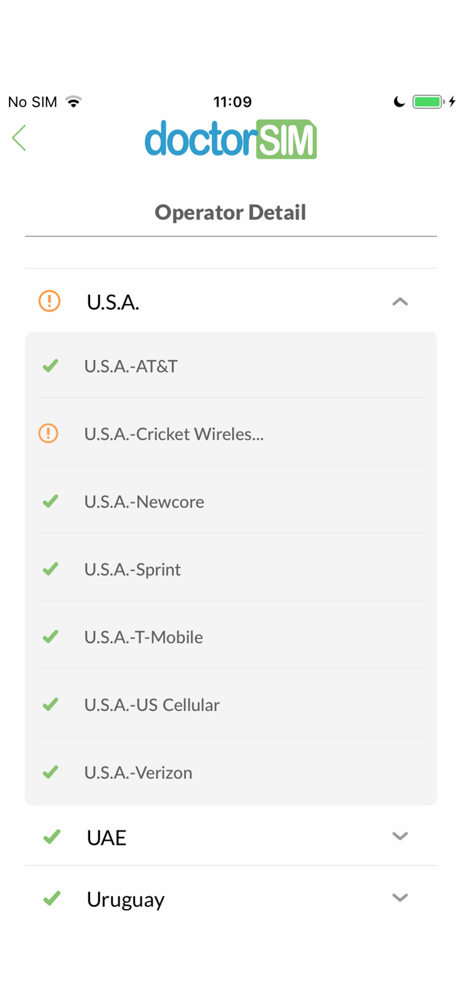Collapse the U.S.A. operator list
The width and height of the screenshot is (462, 1000).
click(400, 302)
